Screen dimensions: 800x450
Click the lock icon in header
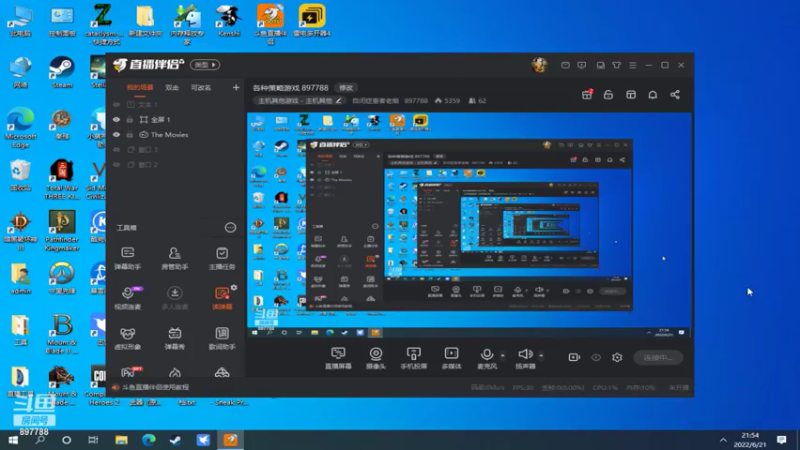[x=608, y=95]
